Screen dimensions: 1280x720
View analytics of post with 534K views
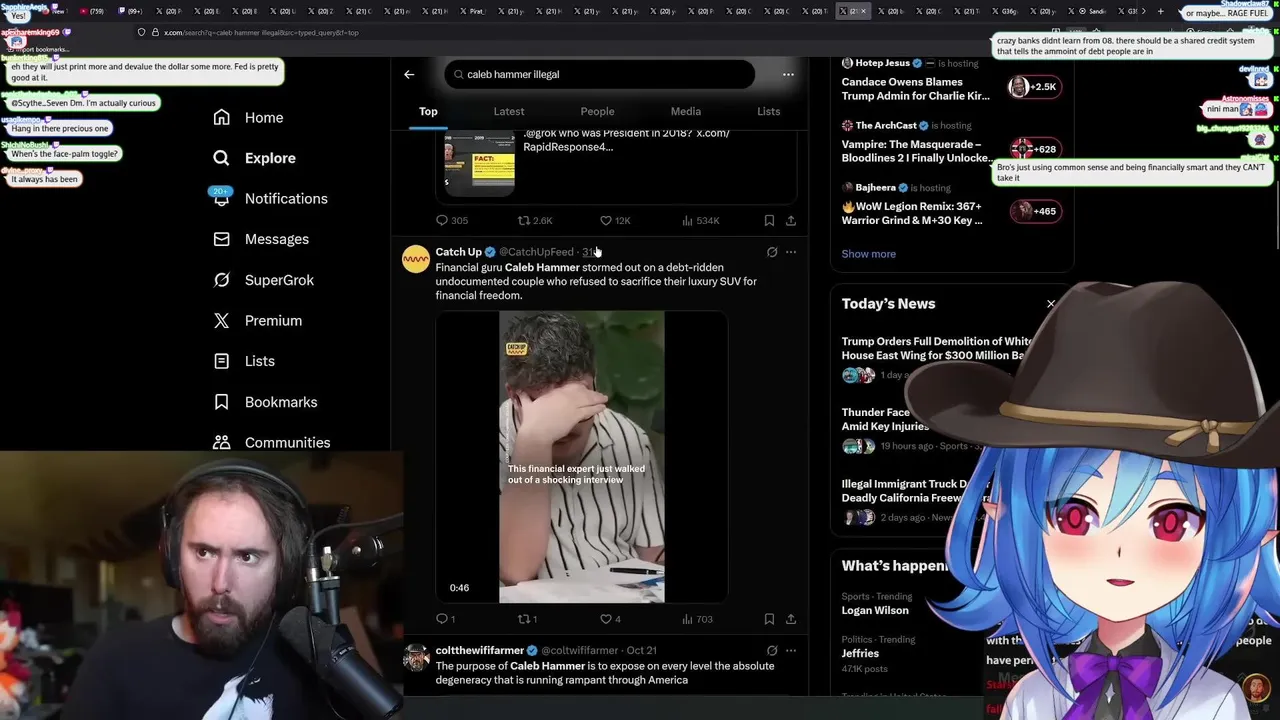point(700,220)
